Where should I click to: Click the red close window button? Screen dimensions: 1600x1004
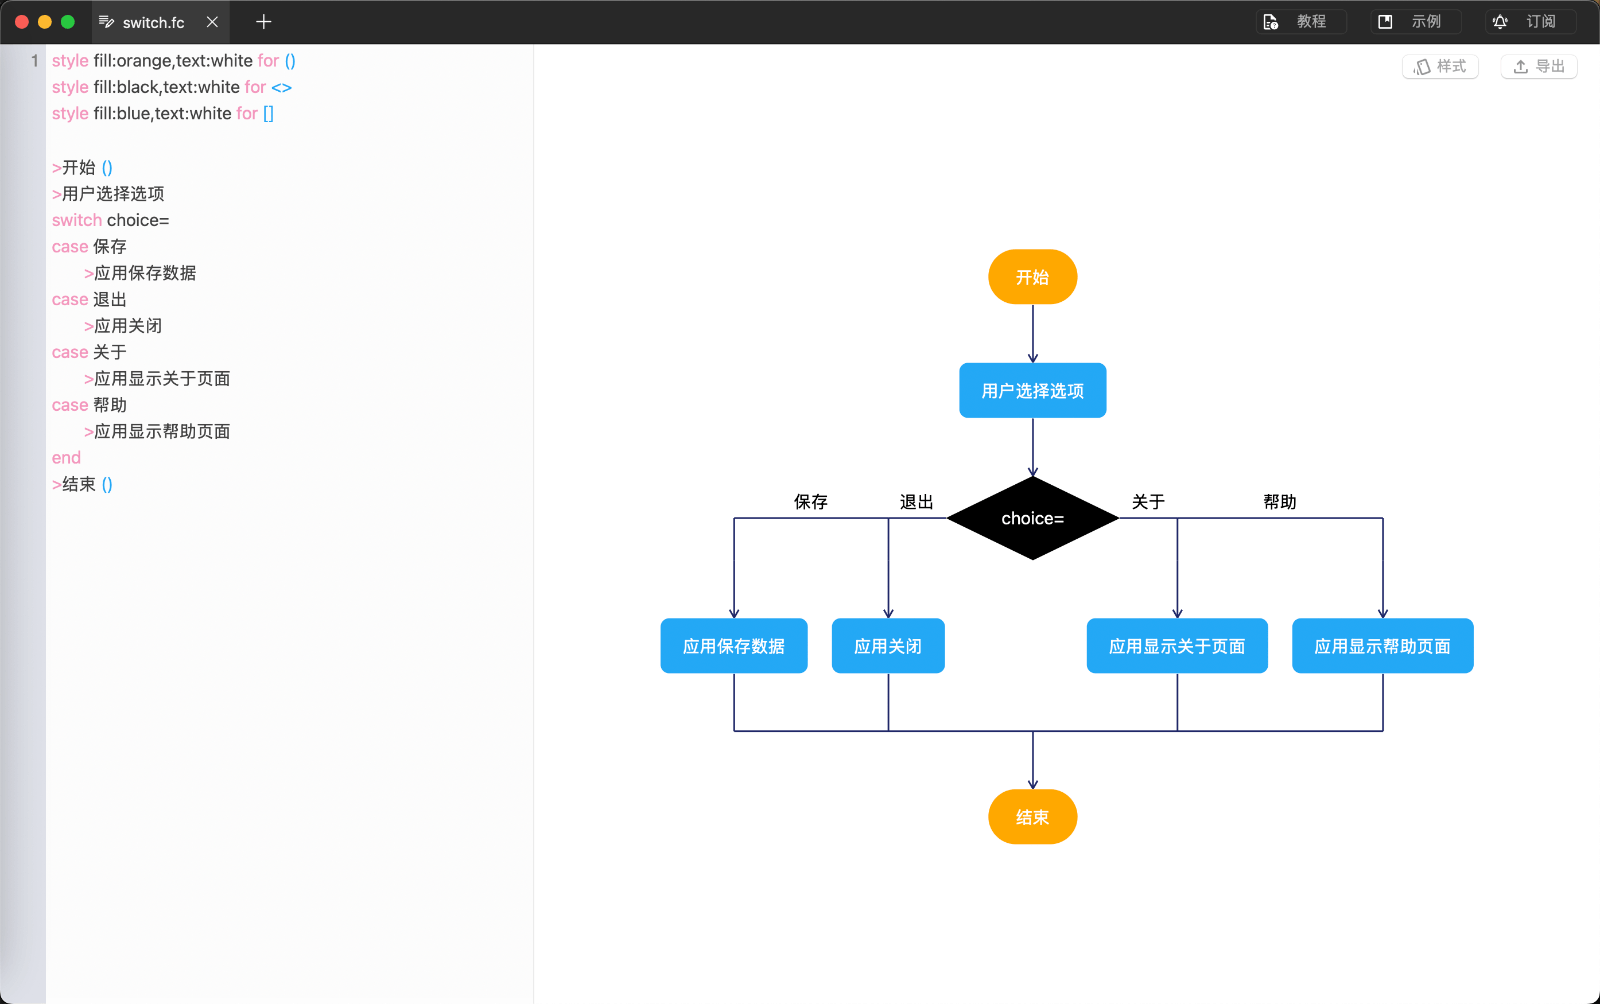(22, 22)
